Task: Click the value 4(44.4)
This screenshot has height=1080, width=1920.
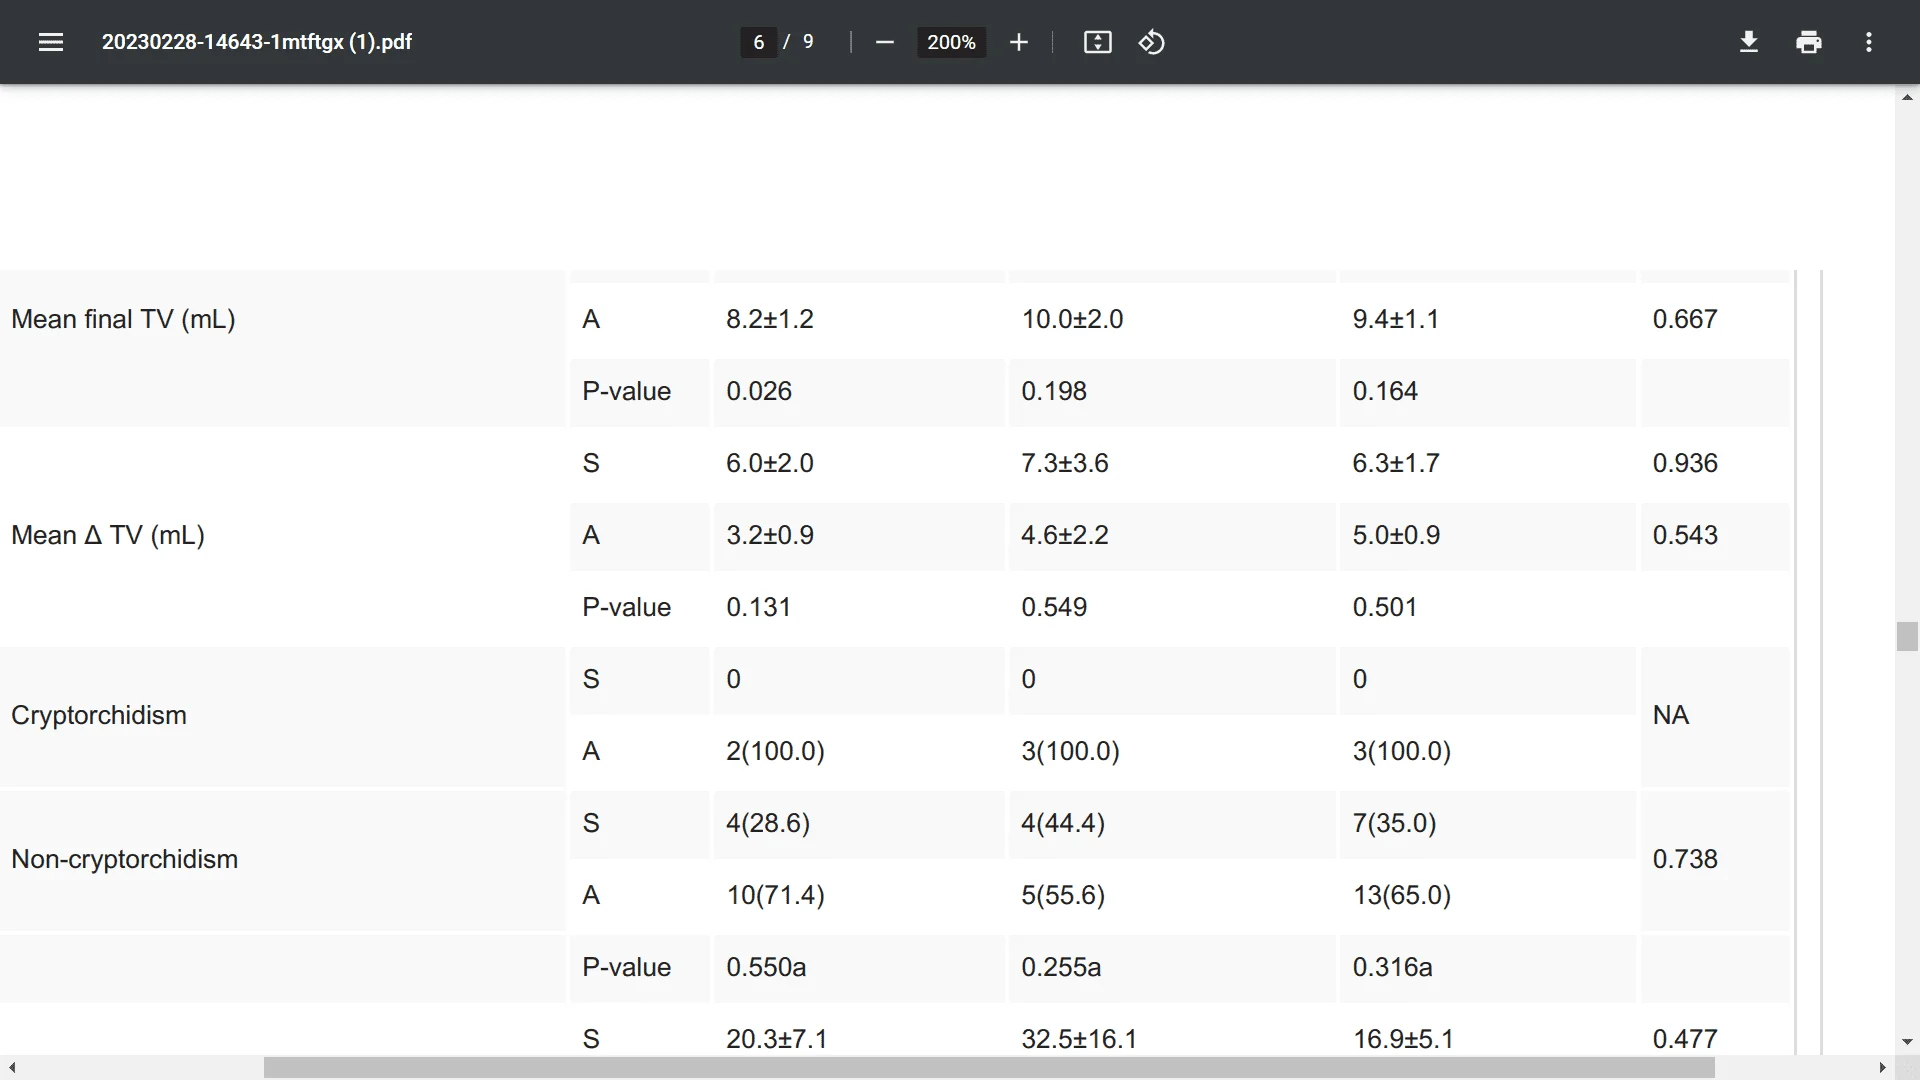Action: (x=1063, y=823)
